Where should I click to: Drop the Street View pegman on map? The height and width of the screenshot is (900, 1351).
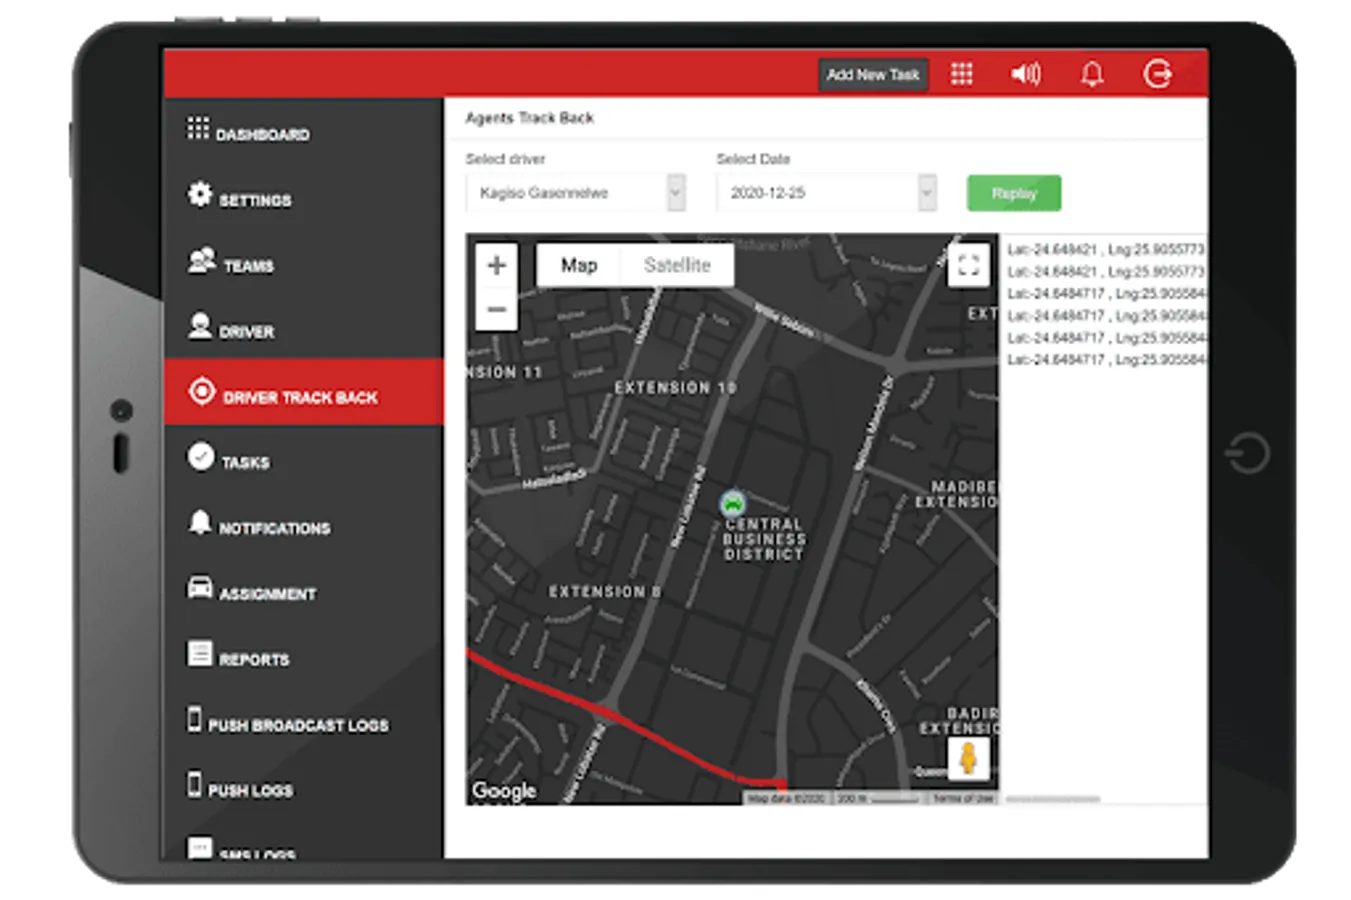tap(967, 759)
